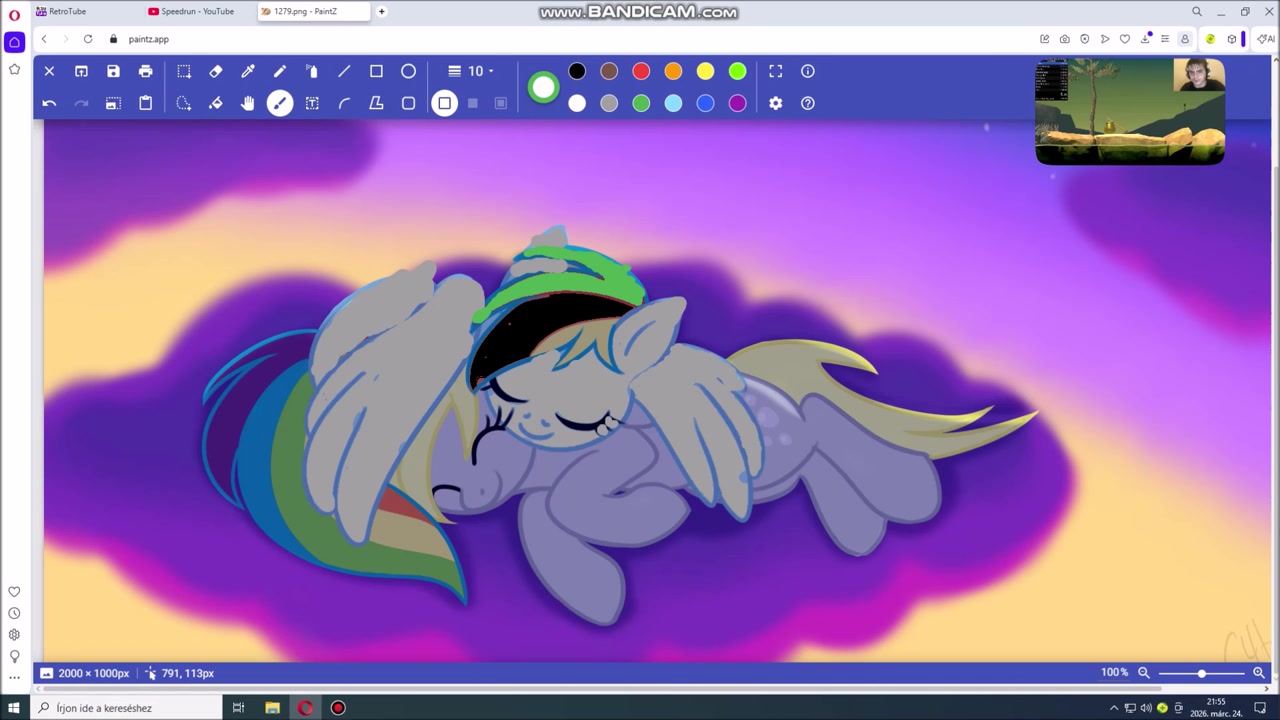Viewport: 1280px width, 720px height.
Task: Pick the Eyedropper color picker tool
Action: coord(248,71)
